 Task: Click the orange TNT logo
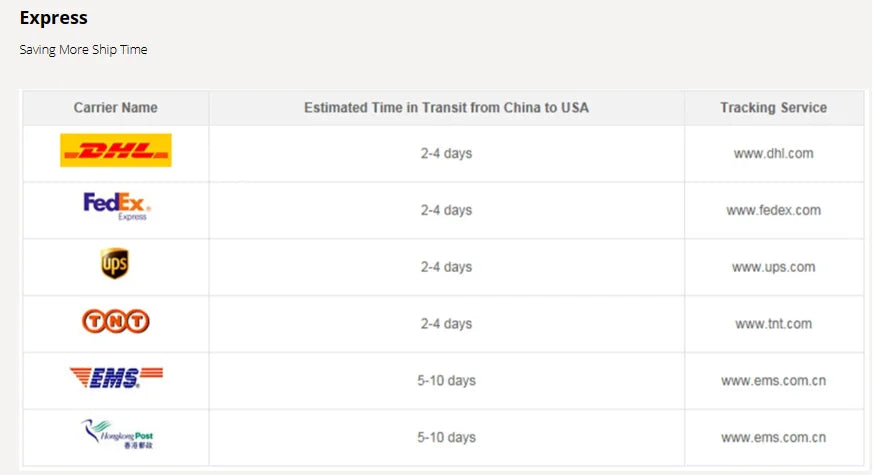point(116,321)
